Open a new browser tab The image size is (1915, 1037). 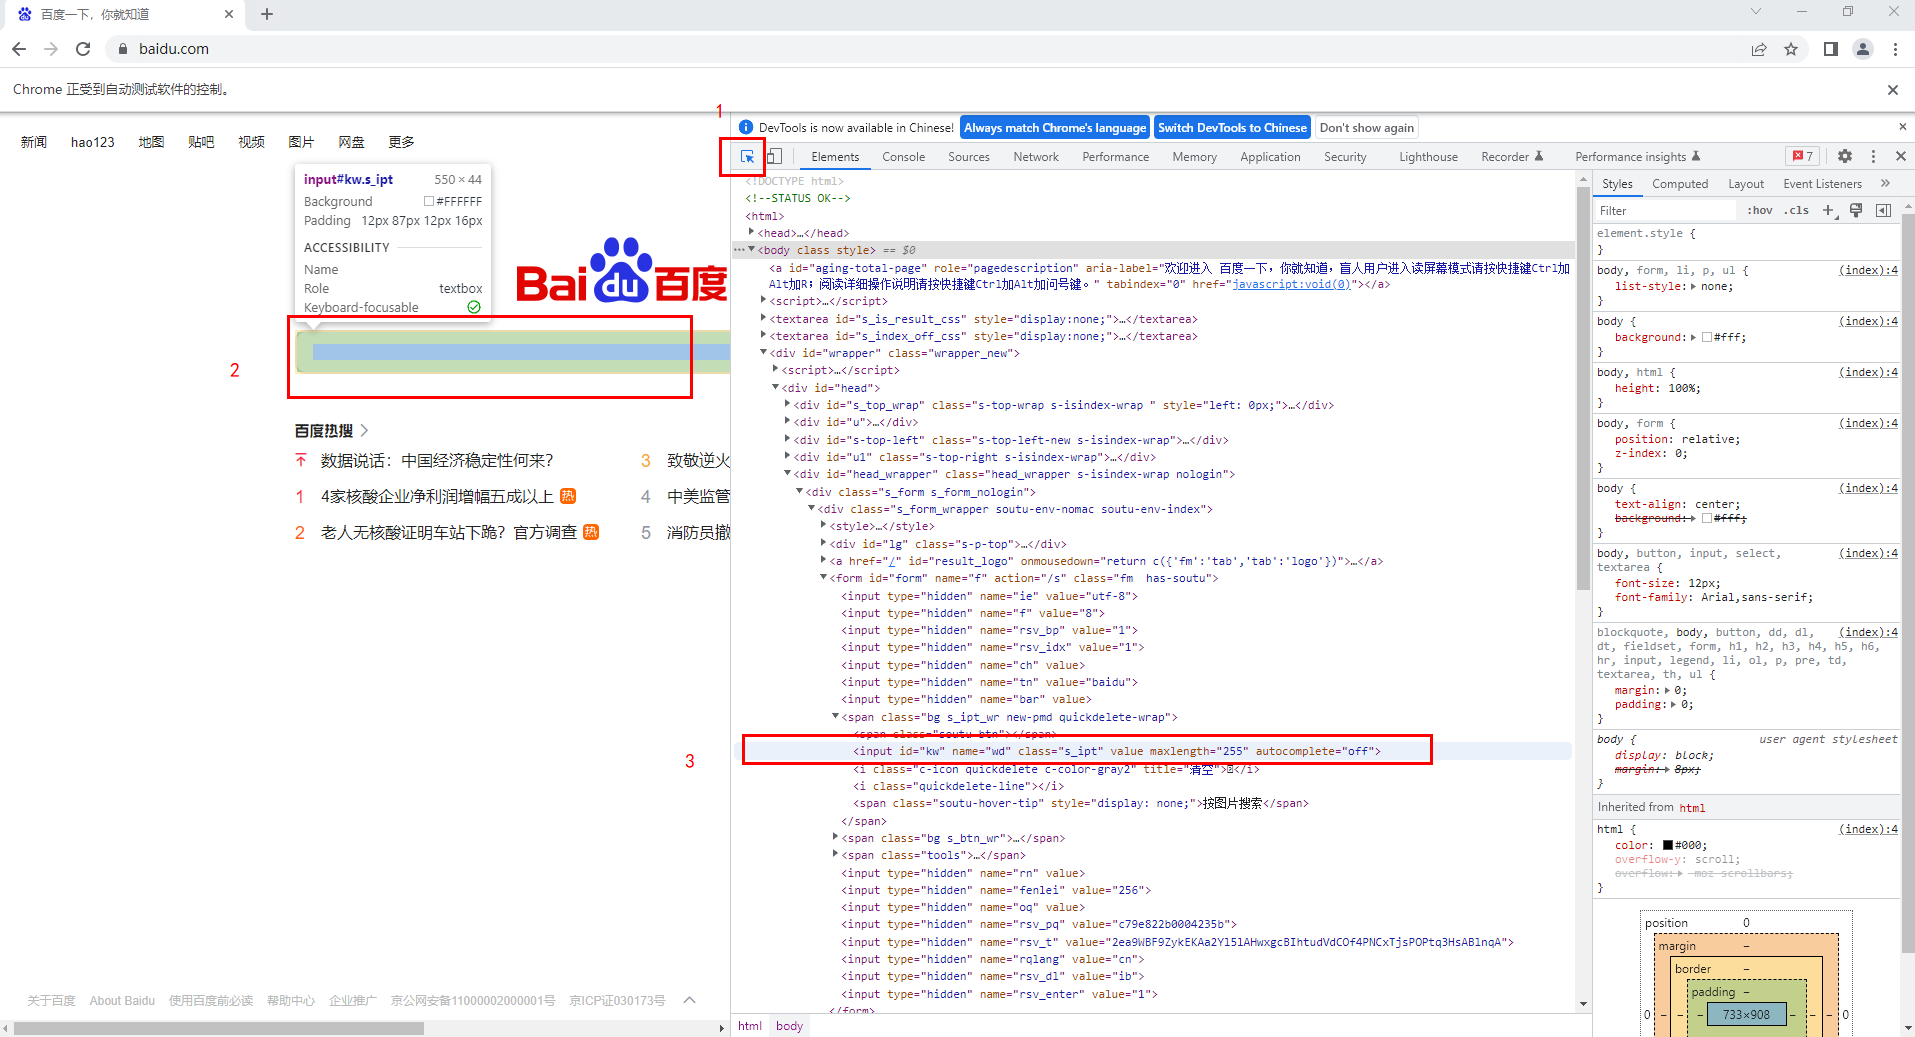[x=267, y=14]
